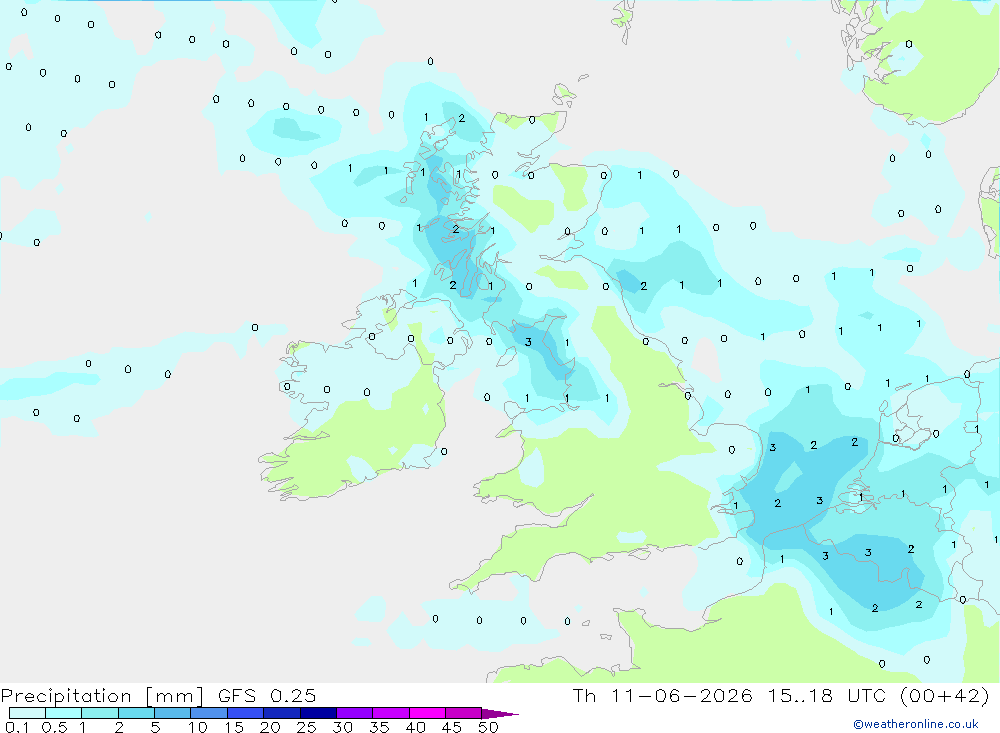Click the '(00+42)' forecast offset text

[x=945, y=695]
